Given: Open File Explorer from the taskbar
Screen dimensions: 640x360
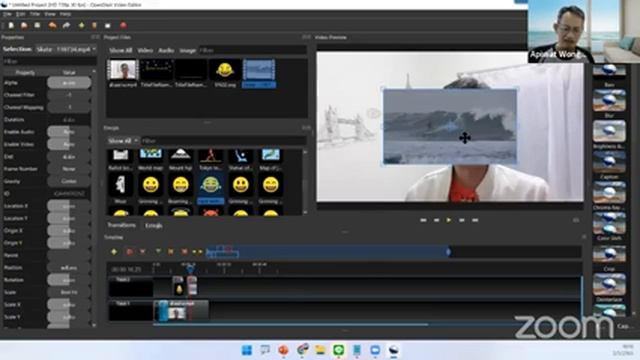Looking at the screenshot, I should tap(320, 350).
